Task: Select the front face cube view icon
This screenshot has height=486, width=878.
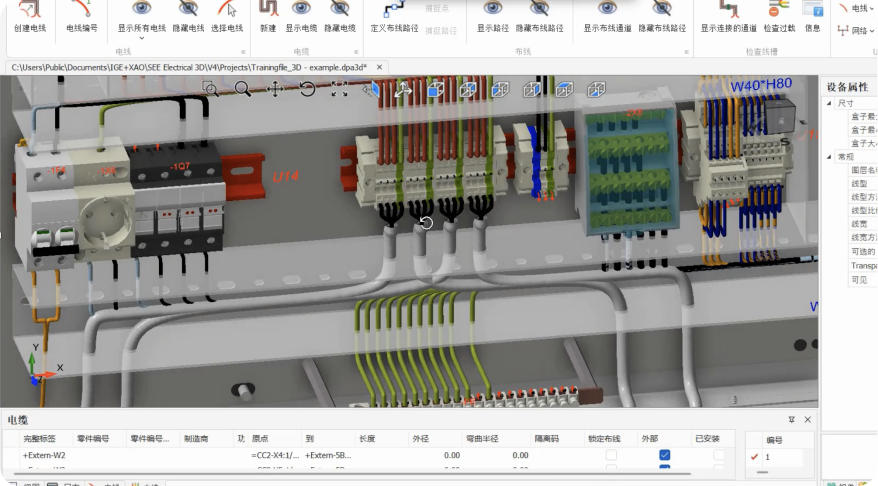Action: [x=436, y=89]
